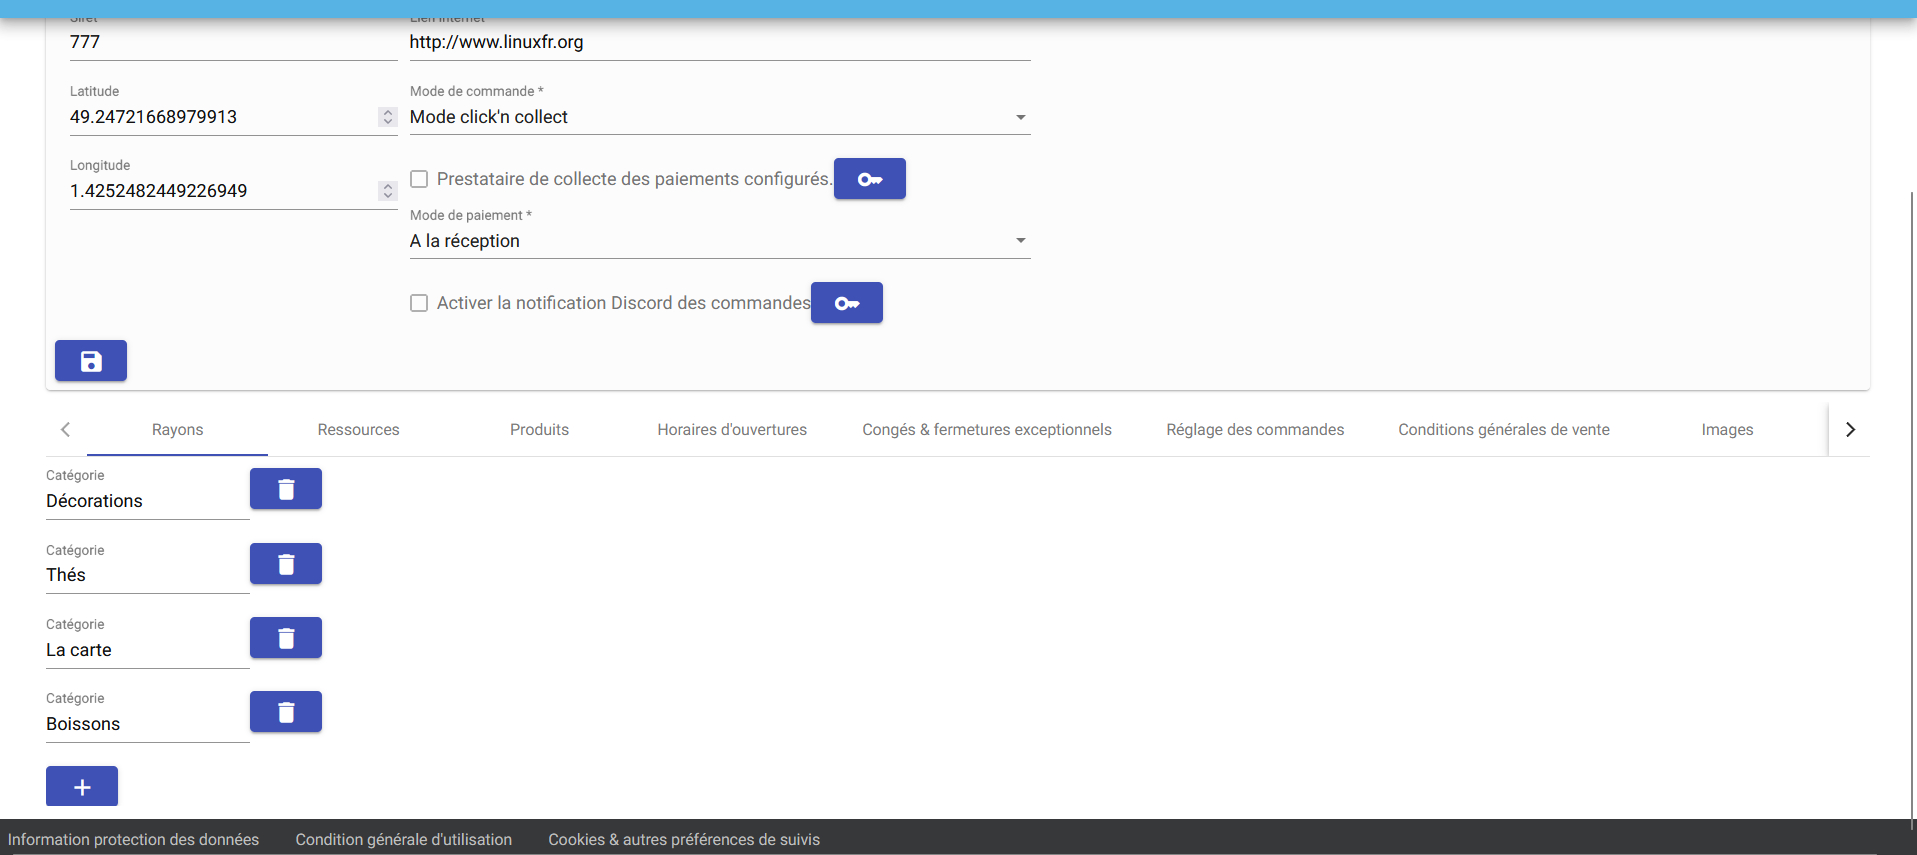Viewport: 1917px width, 855px height.
Task: Enable payment collection provider checkbox
Action: coord(419,179)
